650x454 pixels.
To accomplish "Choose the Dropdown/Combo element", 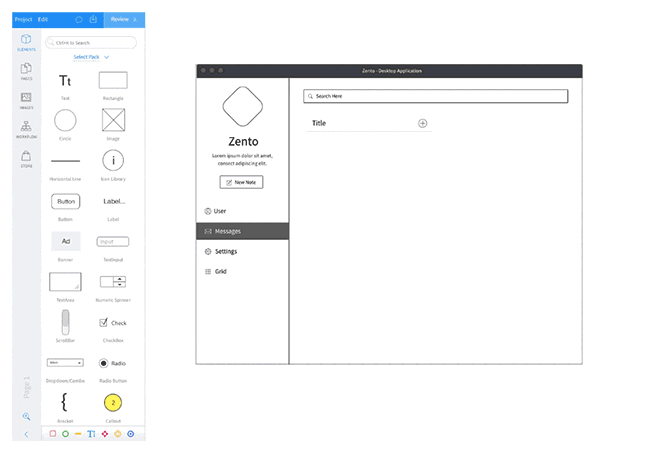I will point(65,363).
